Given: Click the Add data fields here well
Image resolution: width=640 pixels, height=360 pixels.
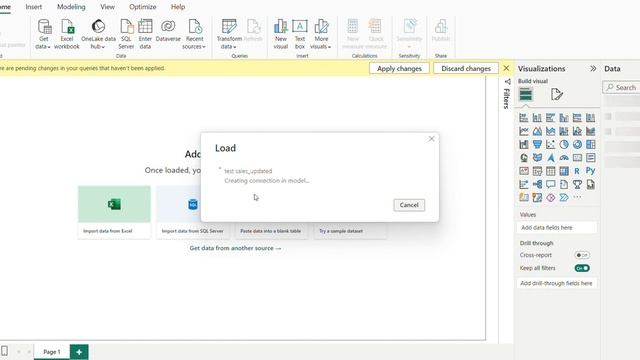Looking at the screenshot, I should click(x=557, y=228).
